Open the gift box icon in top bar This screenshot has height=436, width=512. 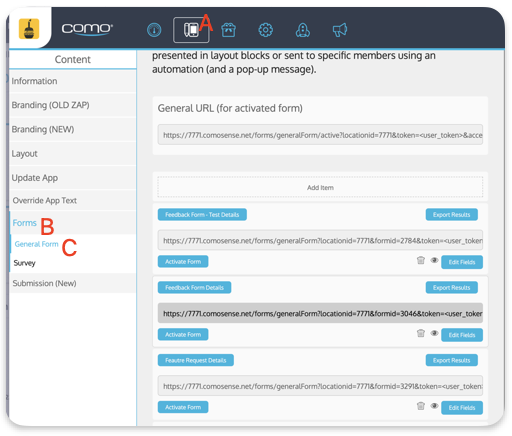point(229,30)
